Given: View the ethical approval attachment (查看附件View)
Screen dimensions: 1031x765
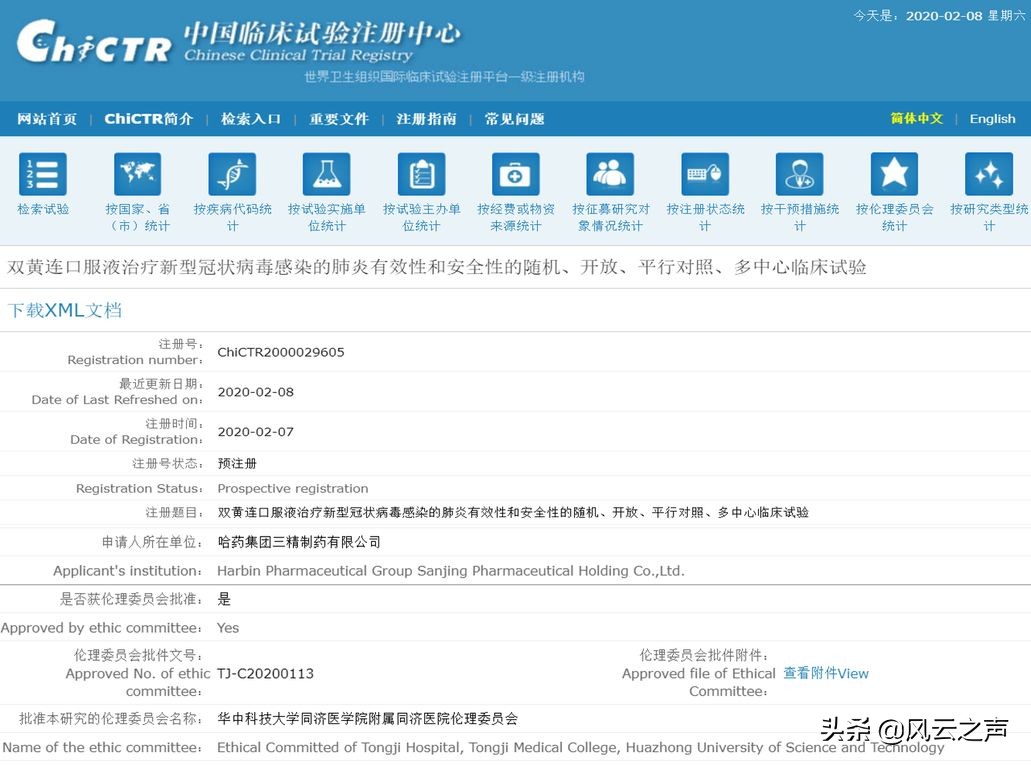Looking at the screenshot, I should 826,673.
